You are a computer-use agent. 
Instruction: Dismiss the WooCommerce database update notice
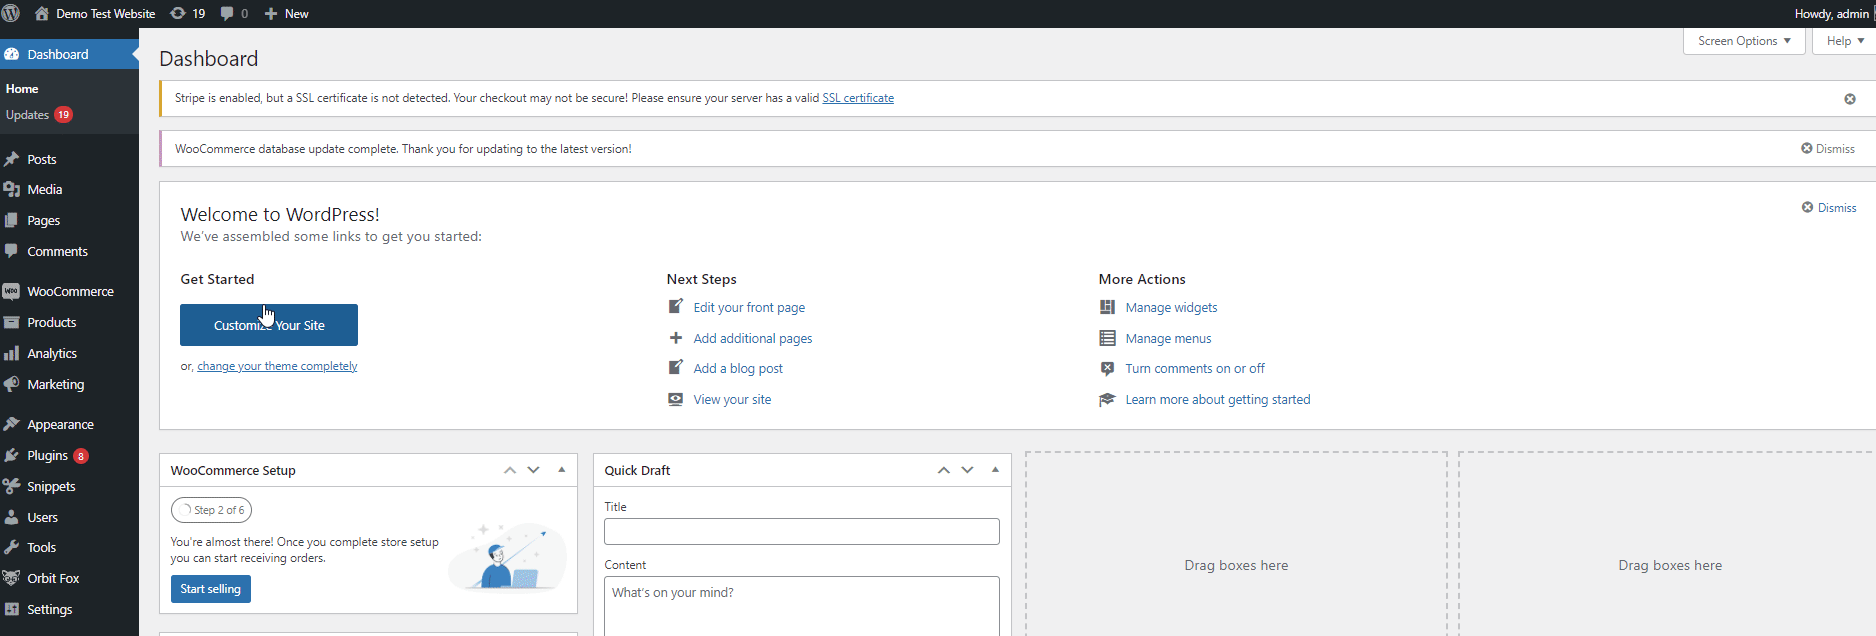[1828, 149]
